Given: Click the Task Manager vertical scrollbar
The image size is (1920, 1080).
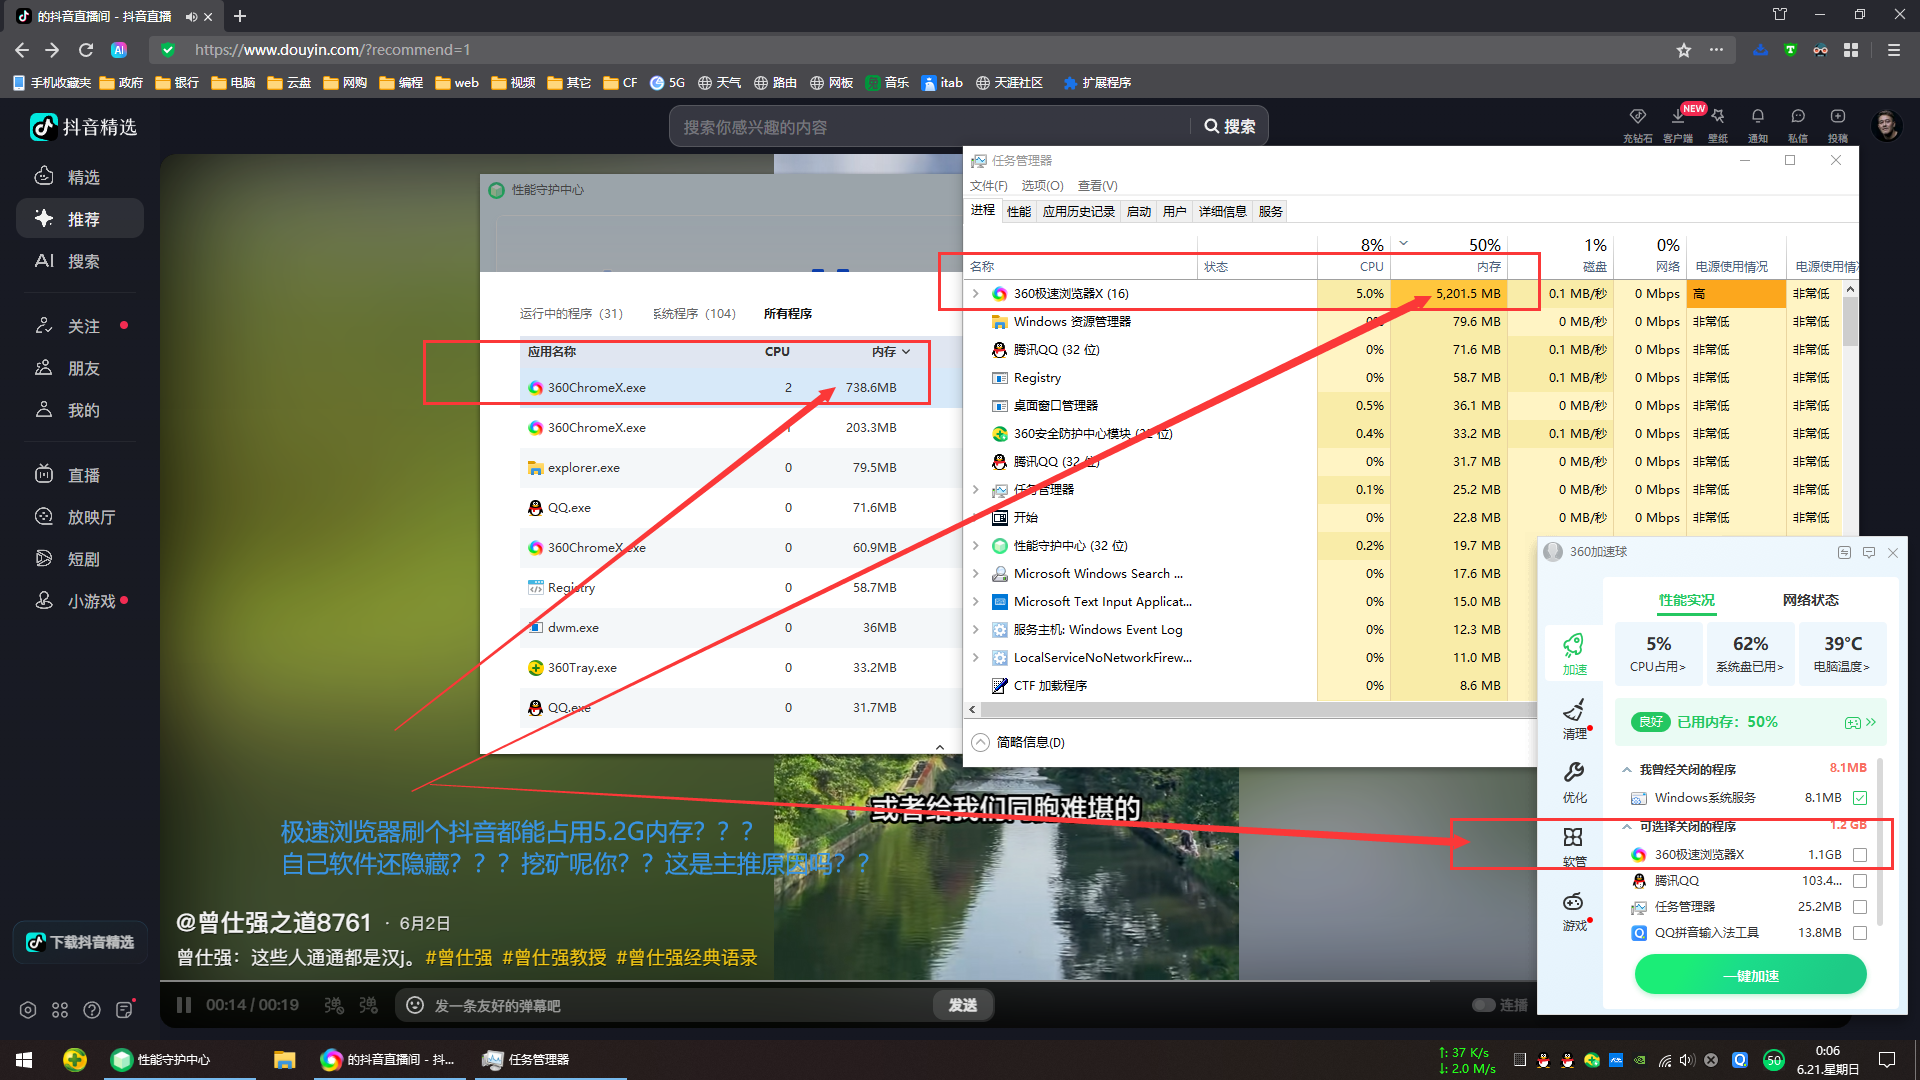Looking at the screenshot, I should tap(1850, 320).
